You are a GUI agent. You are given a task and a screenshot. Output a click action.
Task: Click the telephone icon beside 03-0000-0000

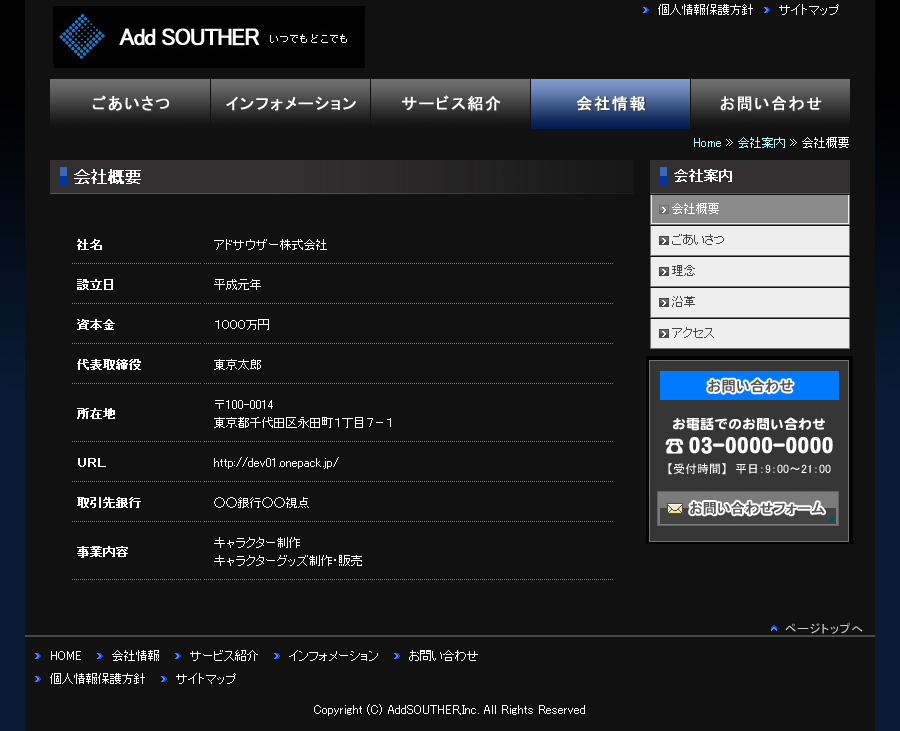(x=675, y=446)
